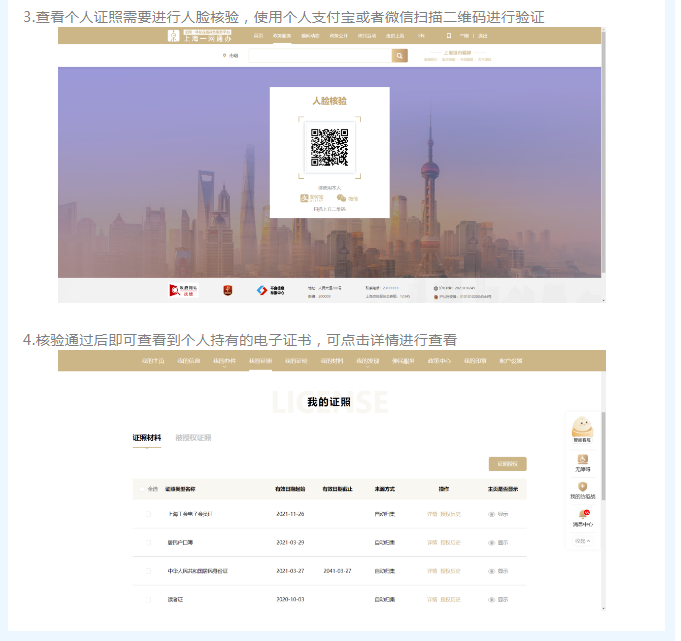Open the shield icon in right sidebar
681x641 pixels.
click(x=582, y=487)
